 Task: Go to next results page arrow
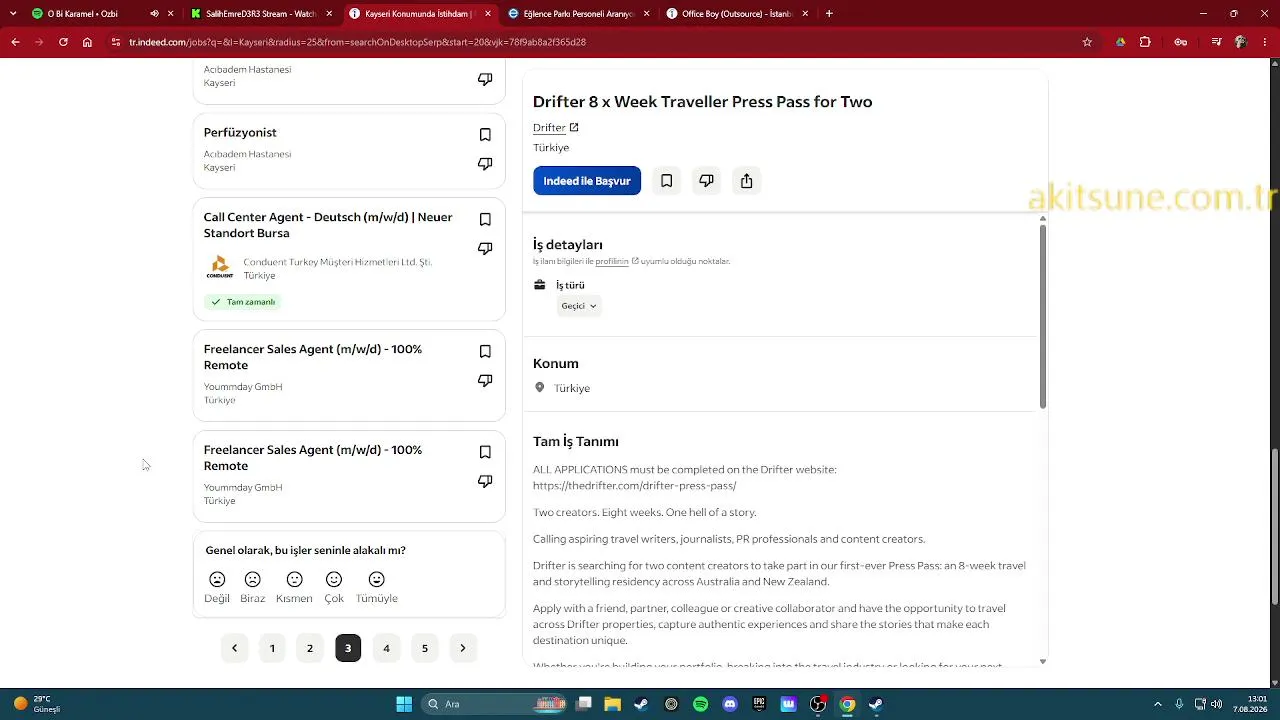click(462, 648)
